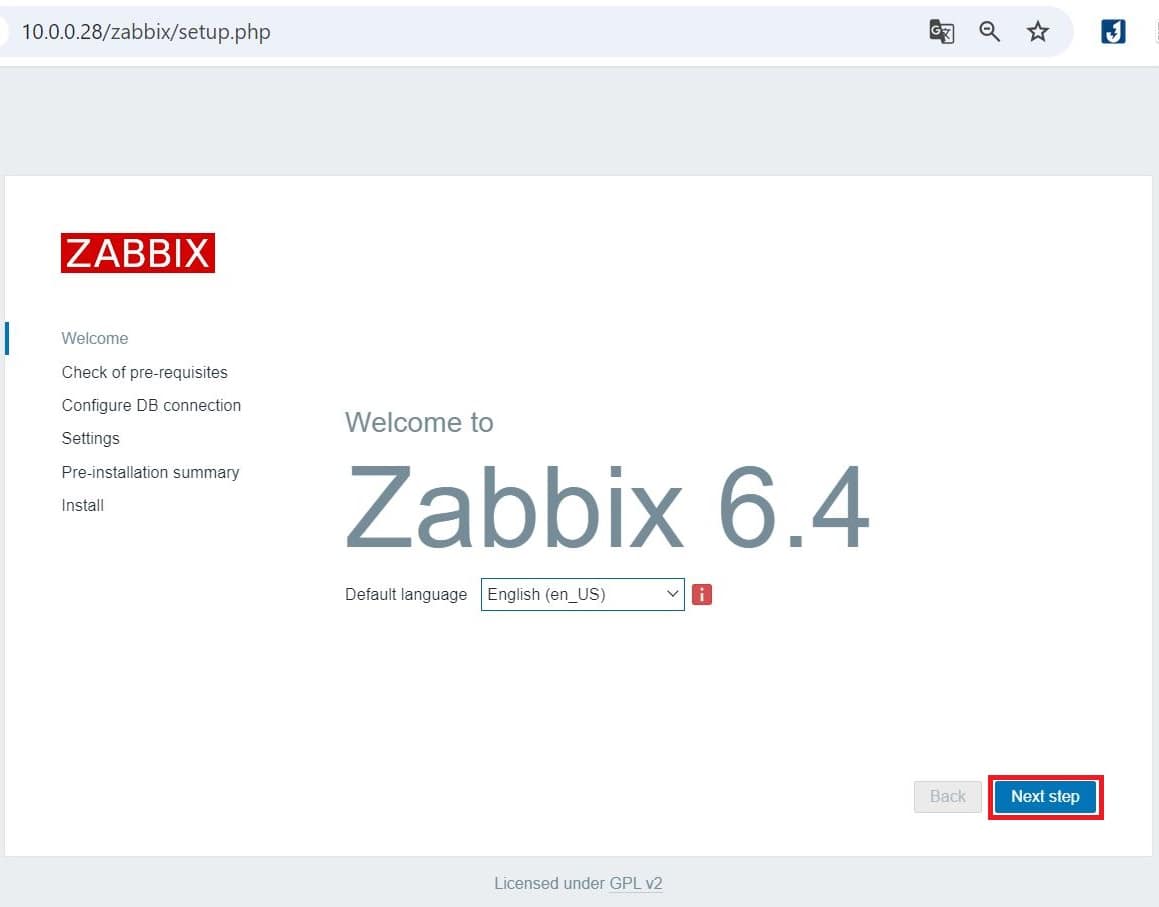Select Check of pre-requisites step
The width and height of the screenshot is (1159, 907).
click(145, 373)
